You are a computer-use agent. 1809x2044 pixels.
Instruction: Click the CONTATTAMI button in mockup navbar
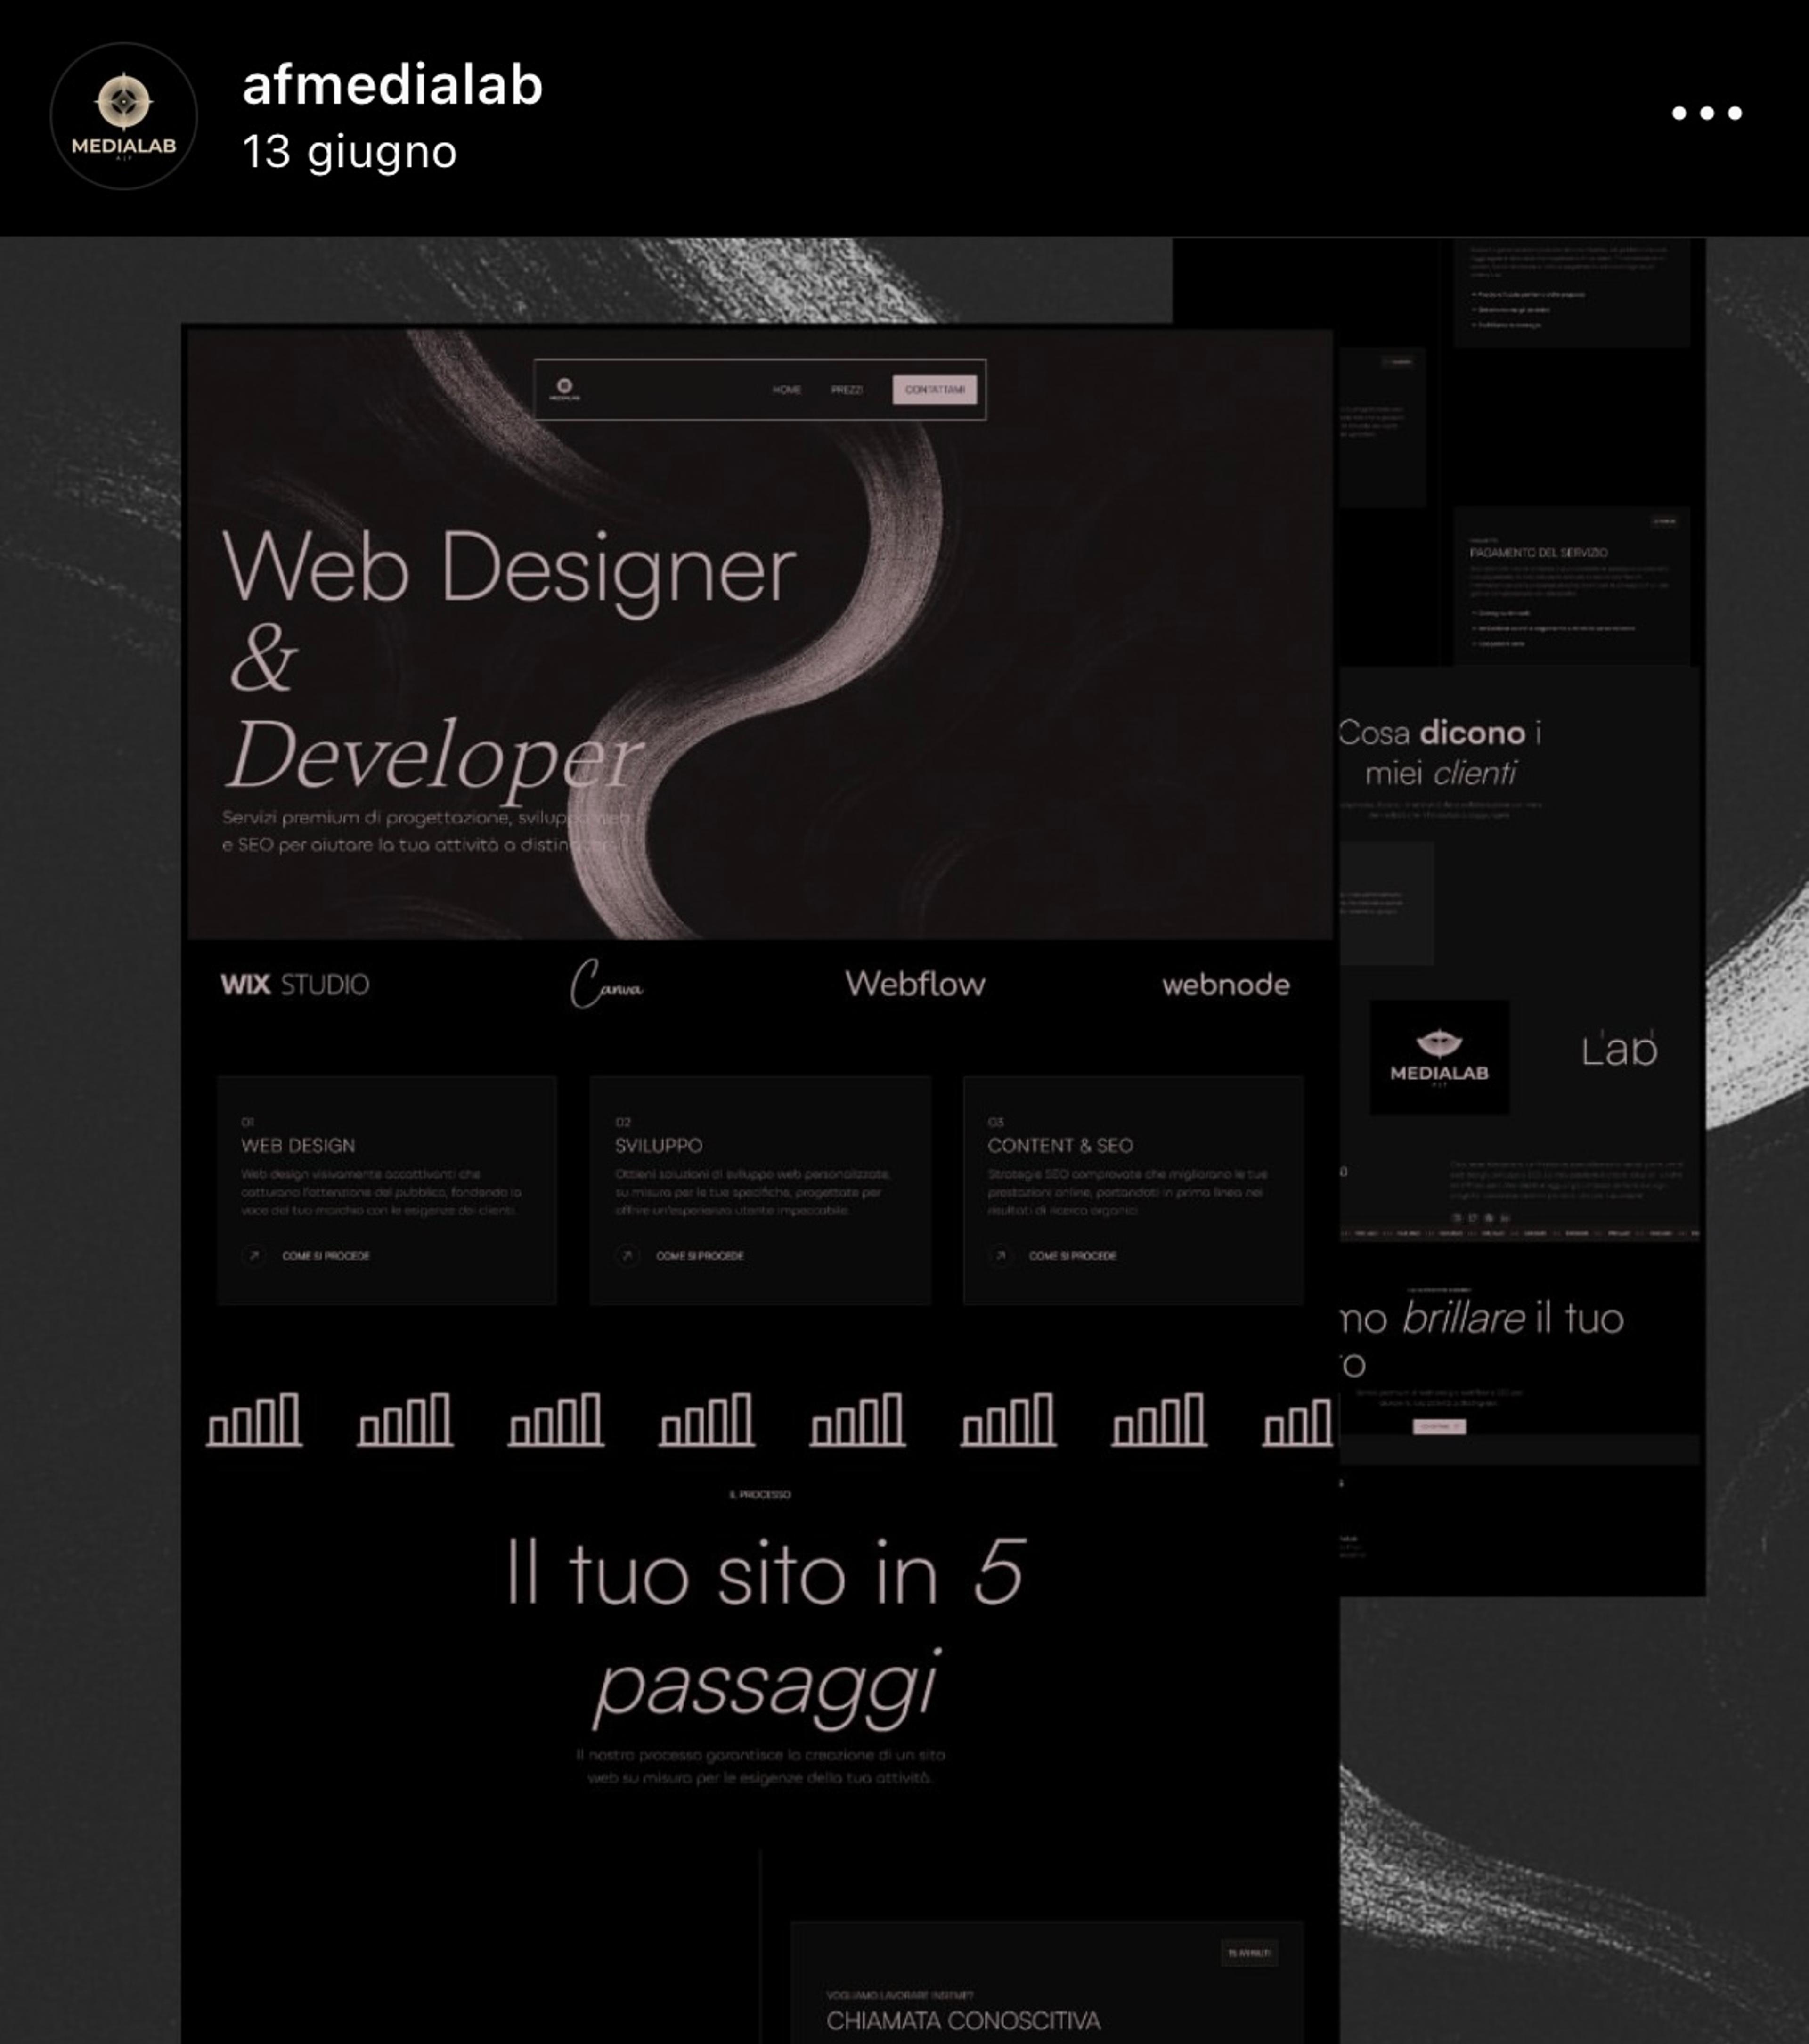click(x=934, y=389)
